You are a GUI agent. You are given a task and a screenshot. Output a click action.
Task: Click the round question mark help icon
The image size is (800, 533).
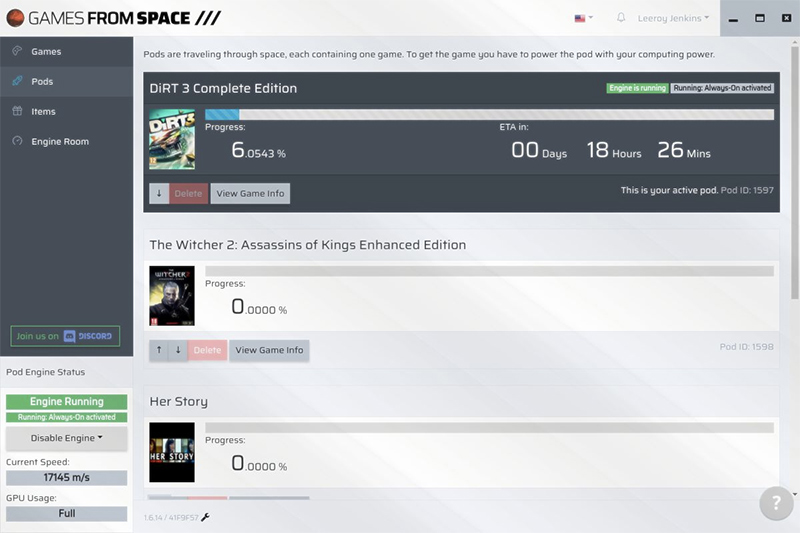pos(776,503)
